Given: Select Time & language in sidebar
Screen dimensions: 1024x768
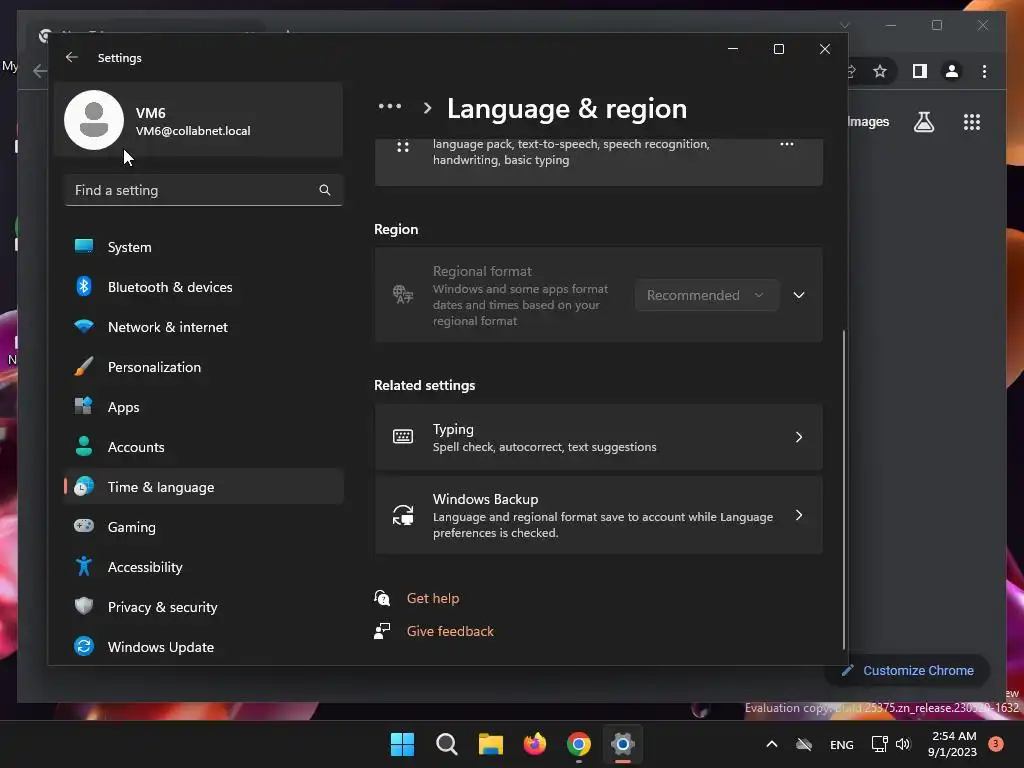Looking at the screenshot, I should pyautogui.click(x=203, y=487).
